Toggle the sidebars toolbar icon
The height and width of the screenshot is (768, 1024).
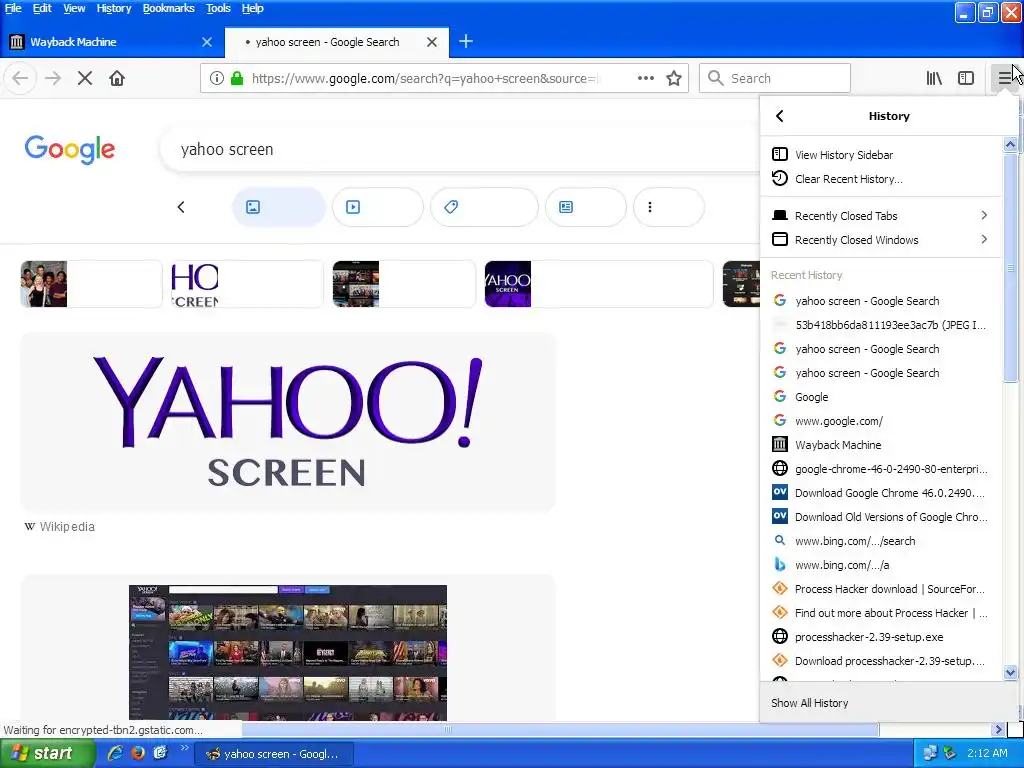click(x=966, y=78)
